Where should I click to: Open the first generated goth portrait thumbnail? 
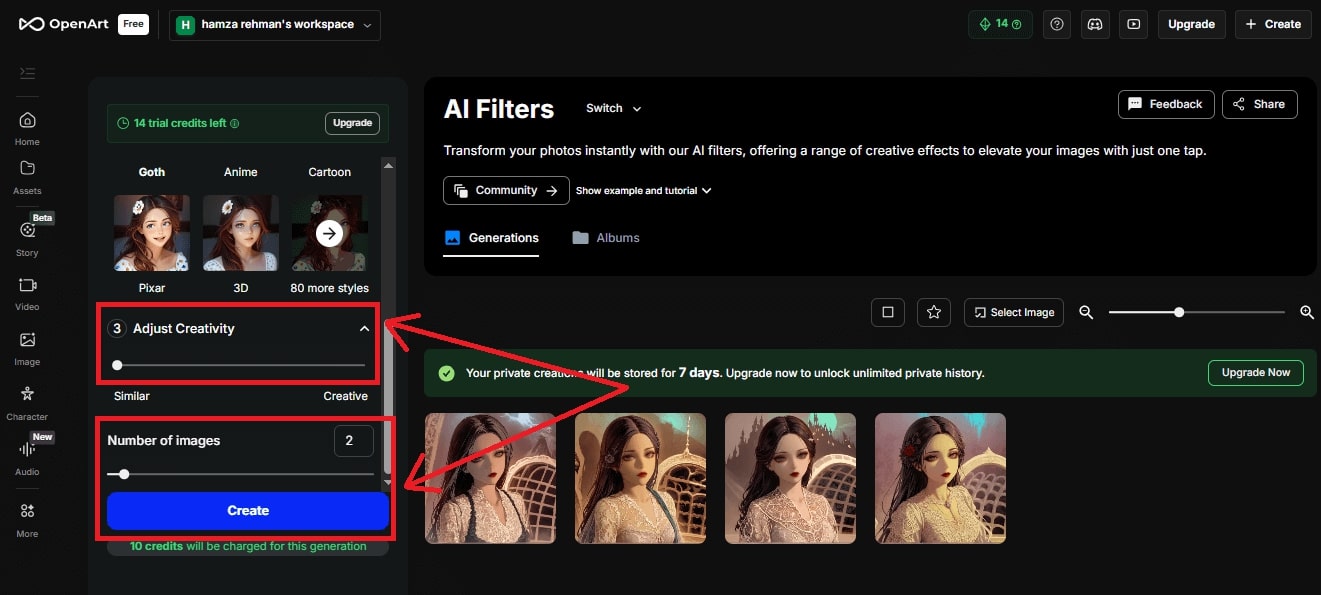point(490,478)
